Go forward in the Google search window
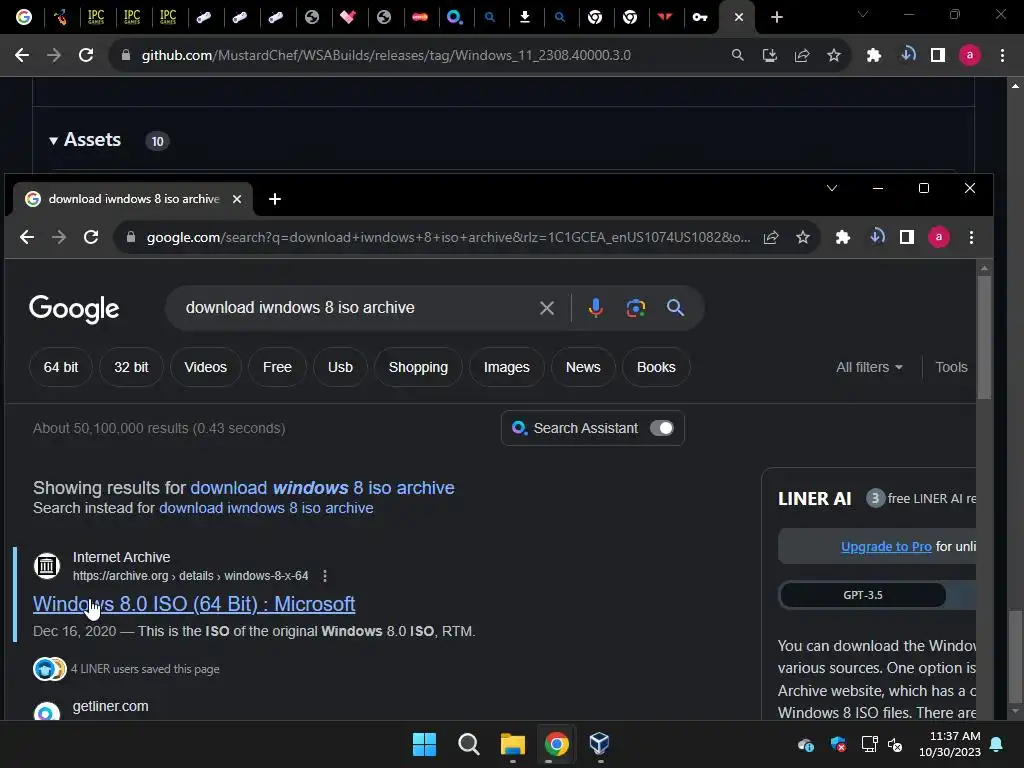This screenshot has width=1024, height=768. [x=59, y=237]
